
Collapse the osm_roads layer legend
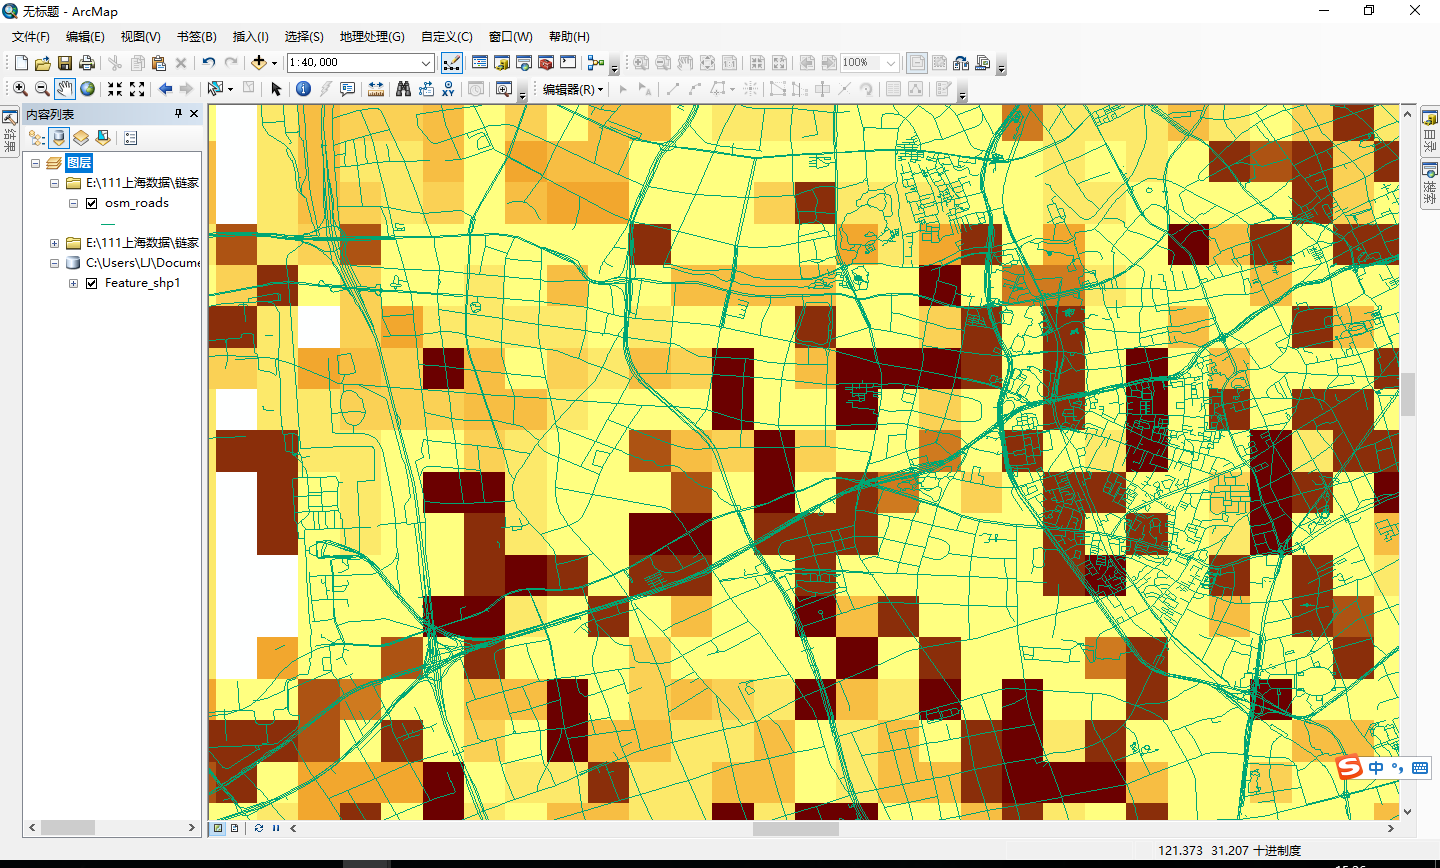click(73, 203)
